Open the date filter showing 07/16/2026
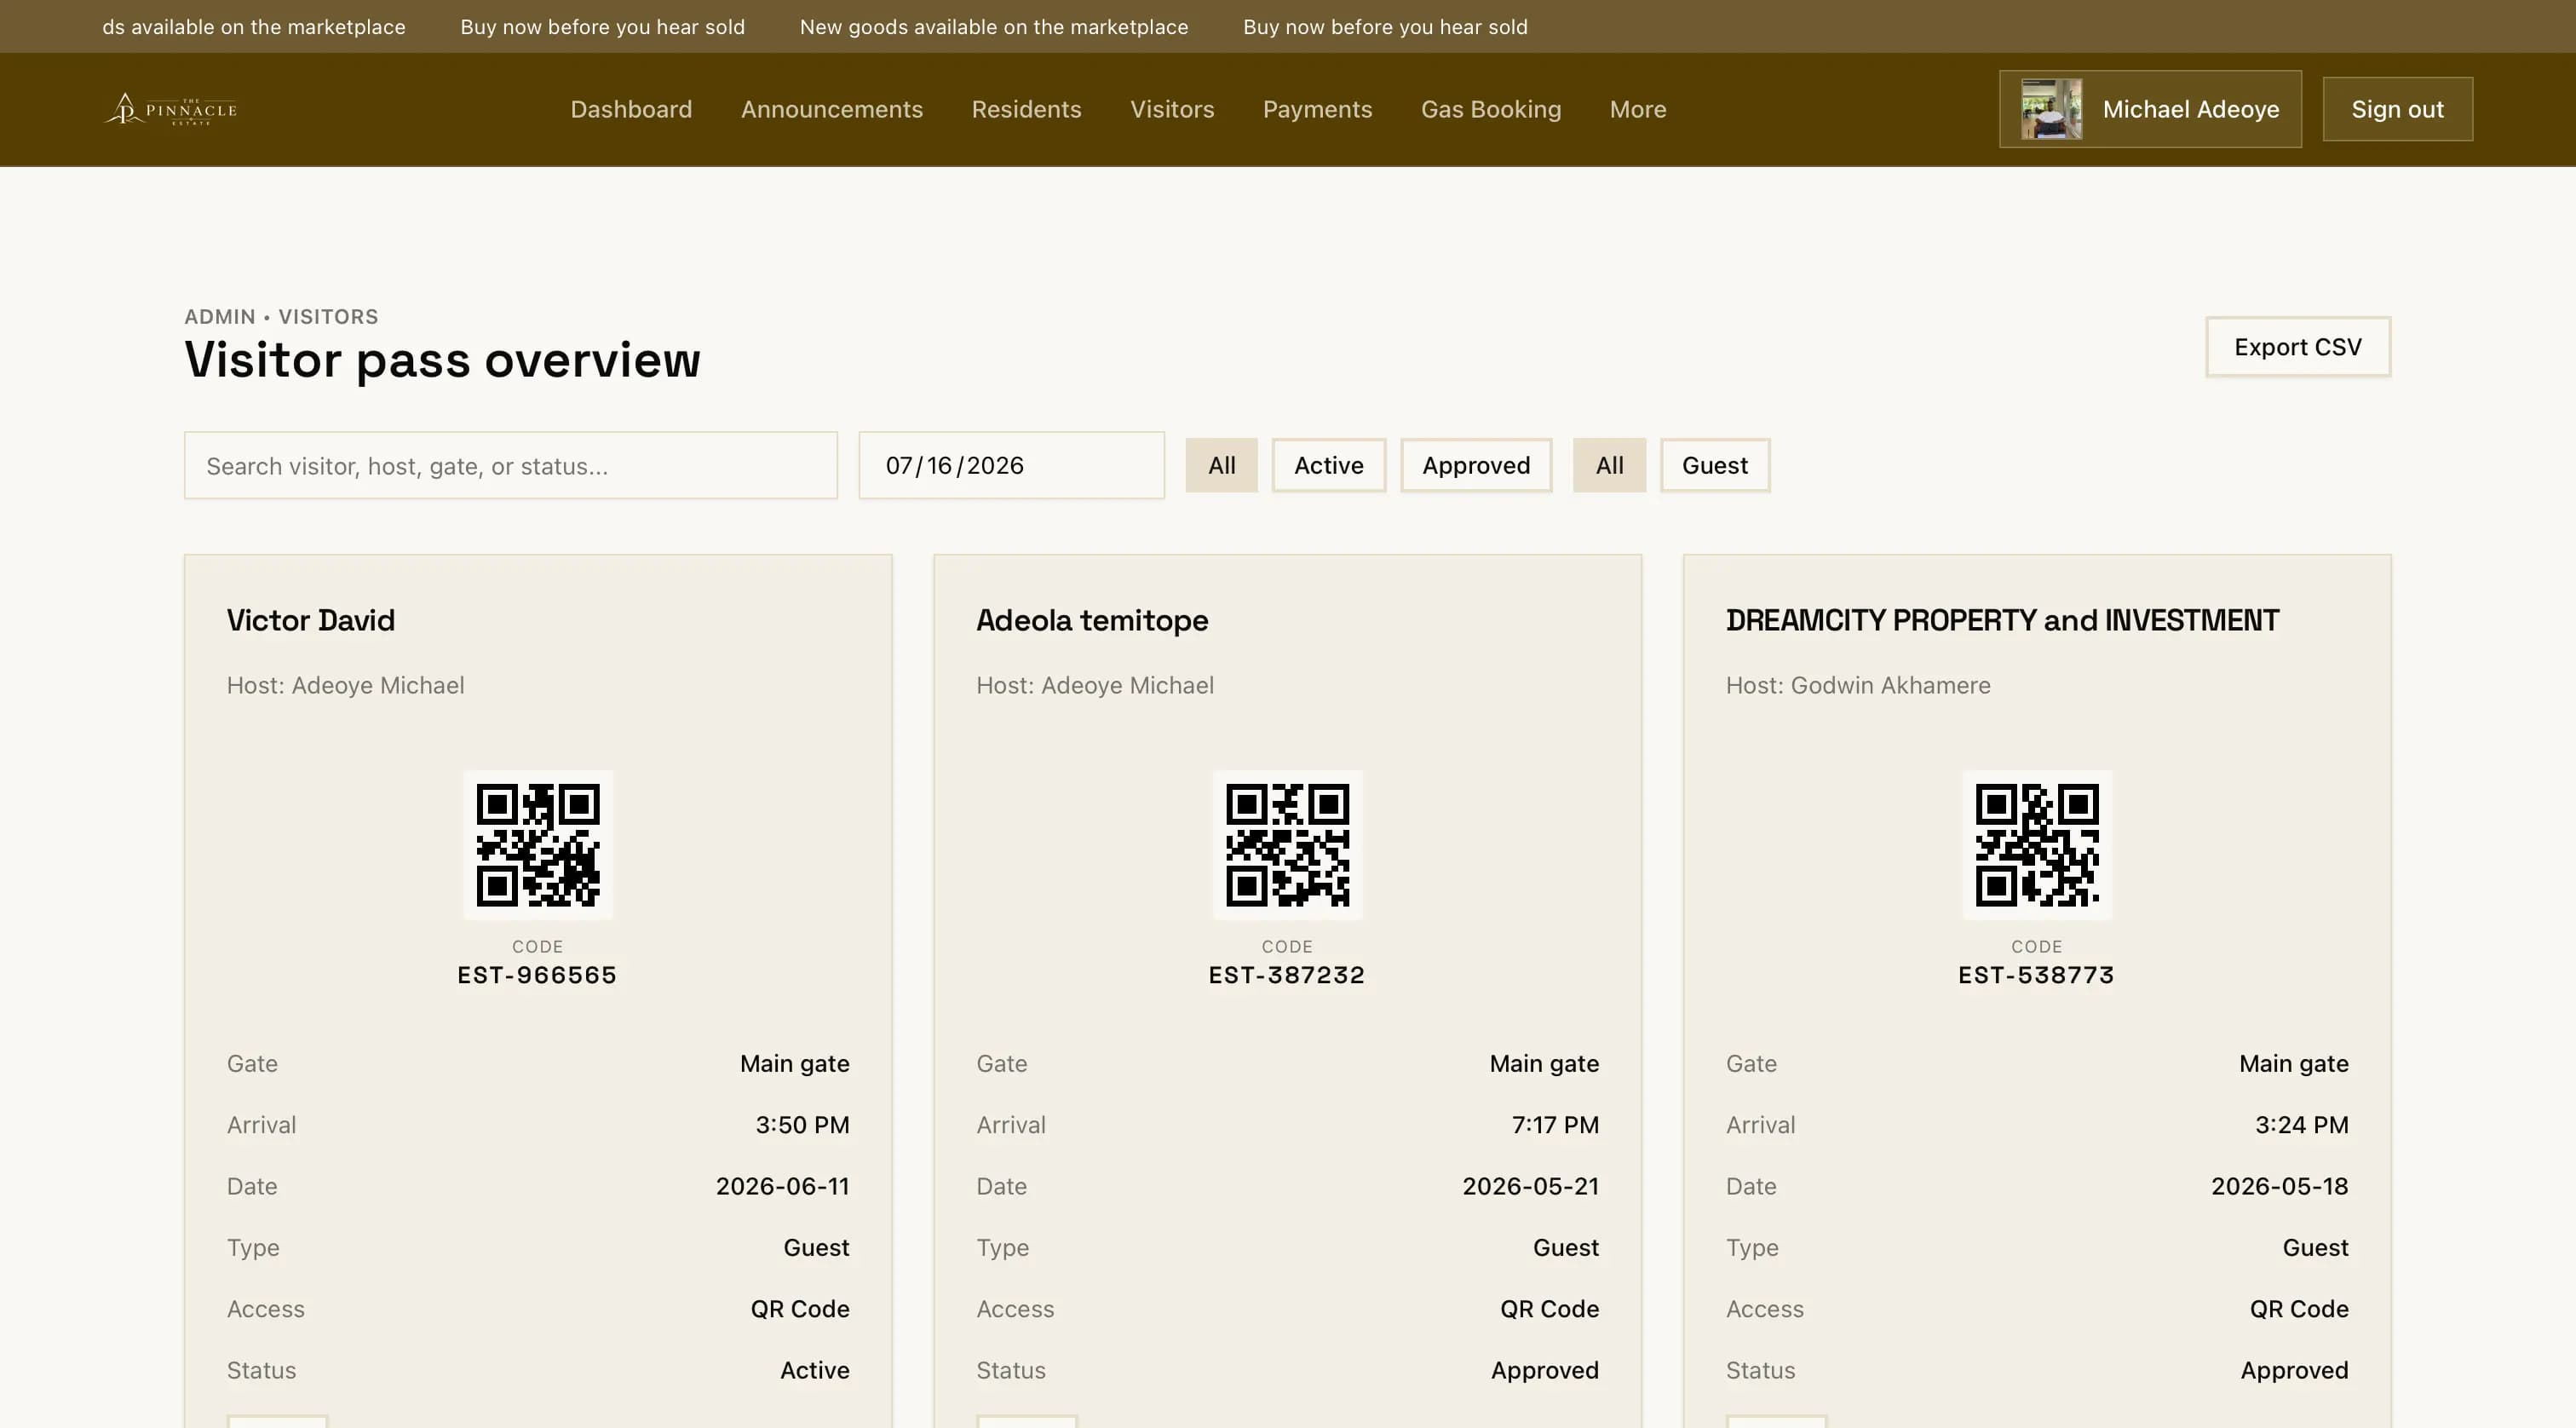Image resolution: width=2576 pixels, height=1428 pixels. pyautogui.click(x=1011, y=465)
